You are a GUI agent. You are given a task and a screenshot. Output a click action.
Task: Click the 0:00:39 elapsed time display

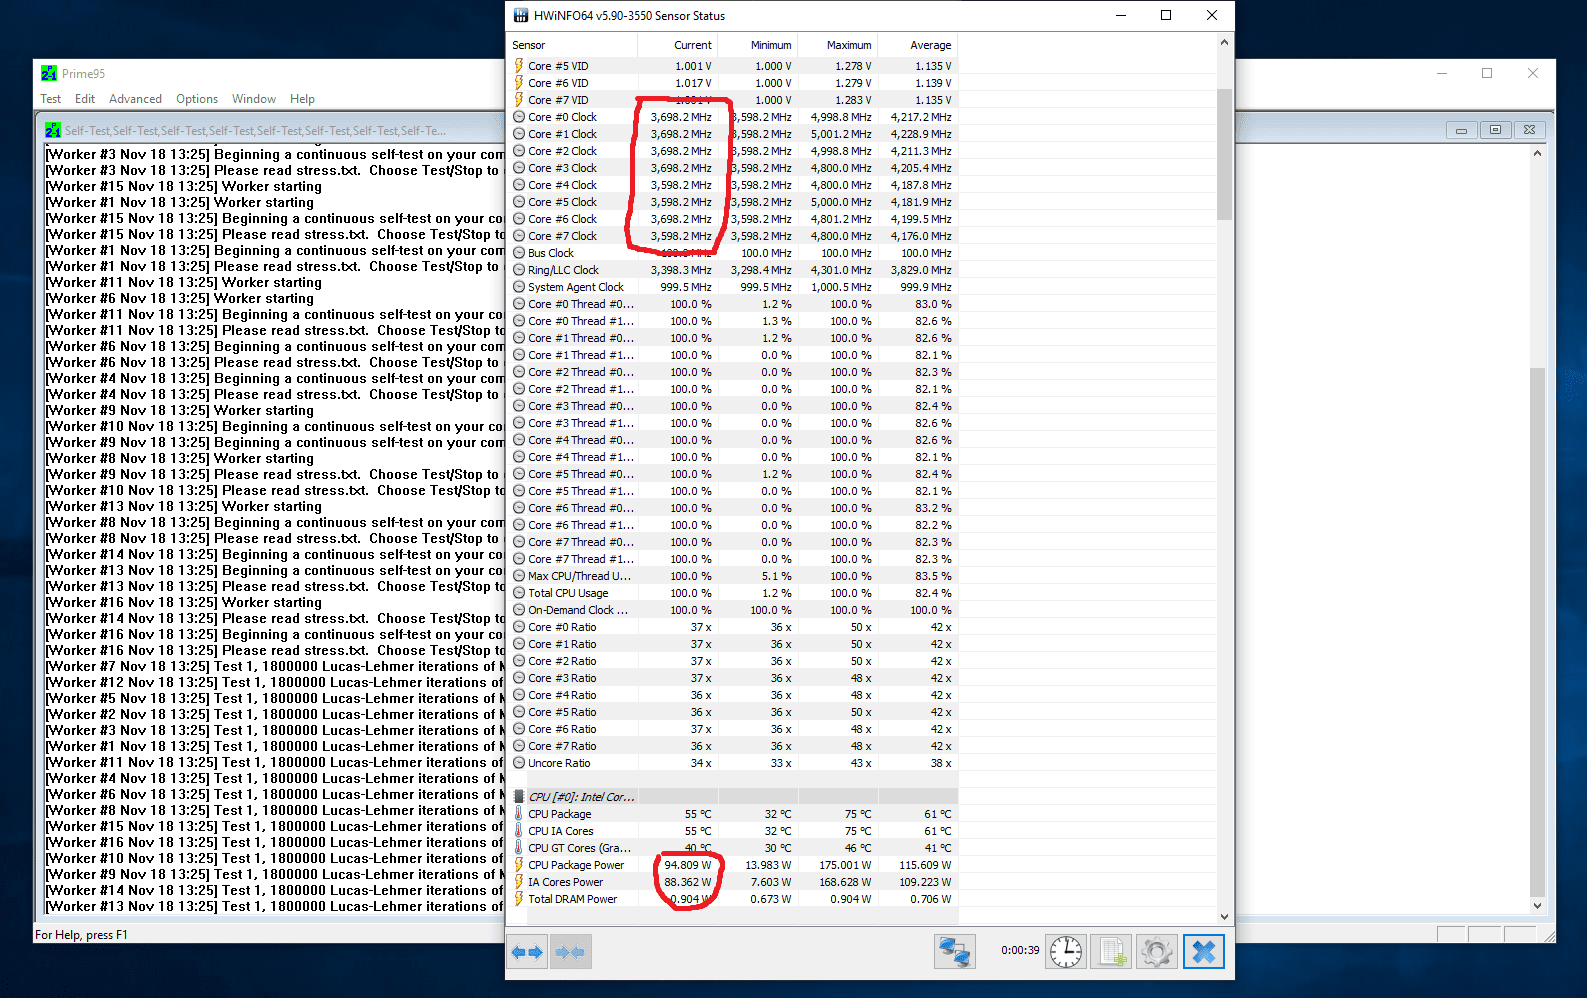[x=1020, y=951]
